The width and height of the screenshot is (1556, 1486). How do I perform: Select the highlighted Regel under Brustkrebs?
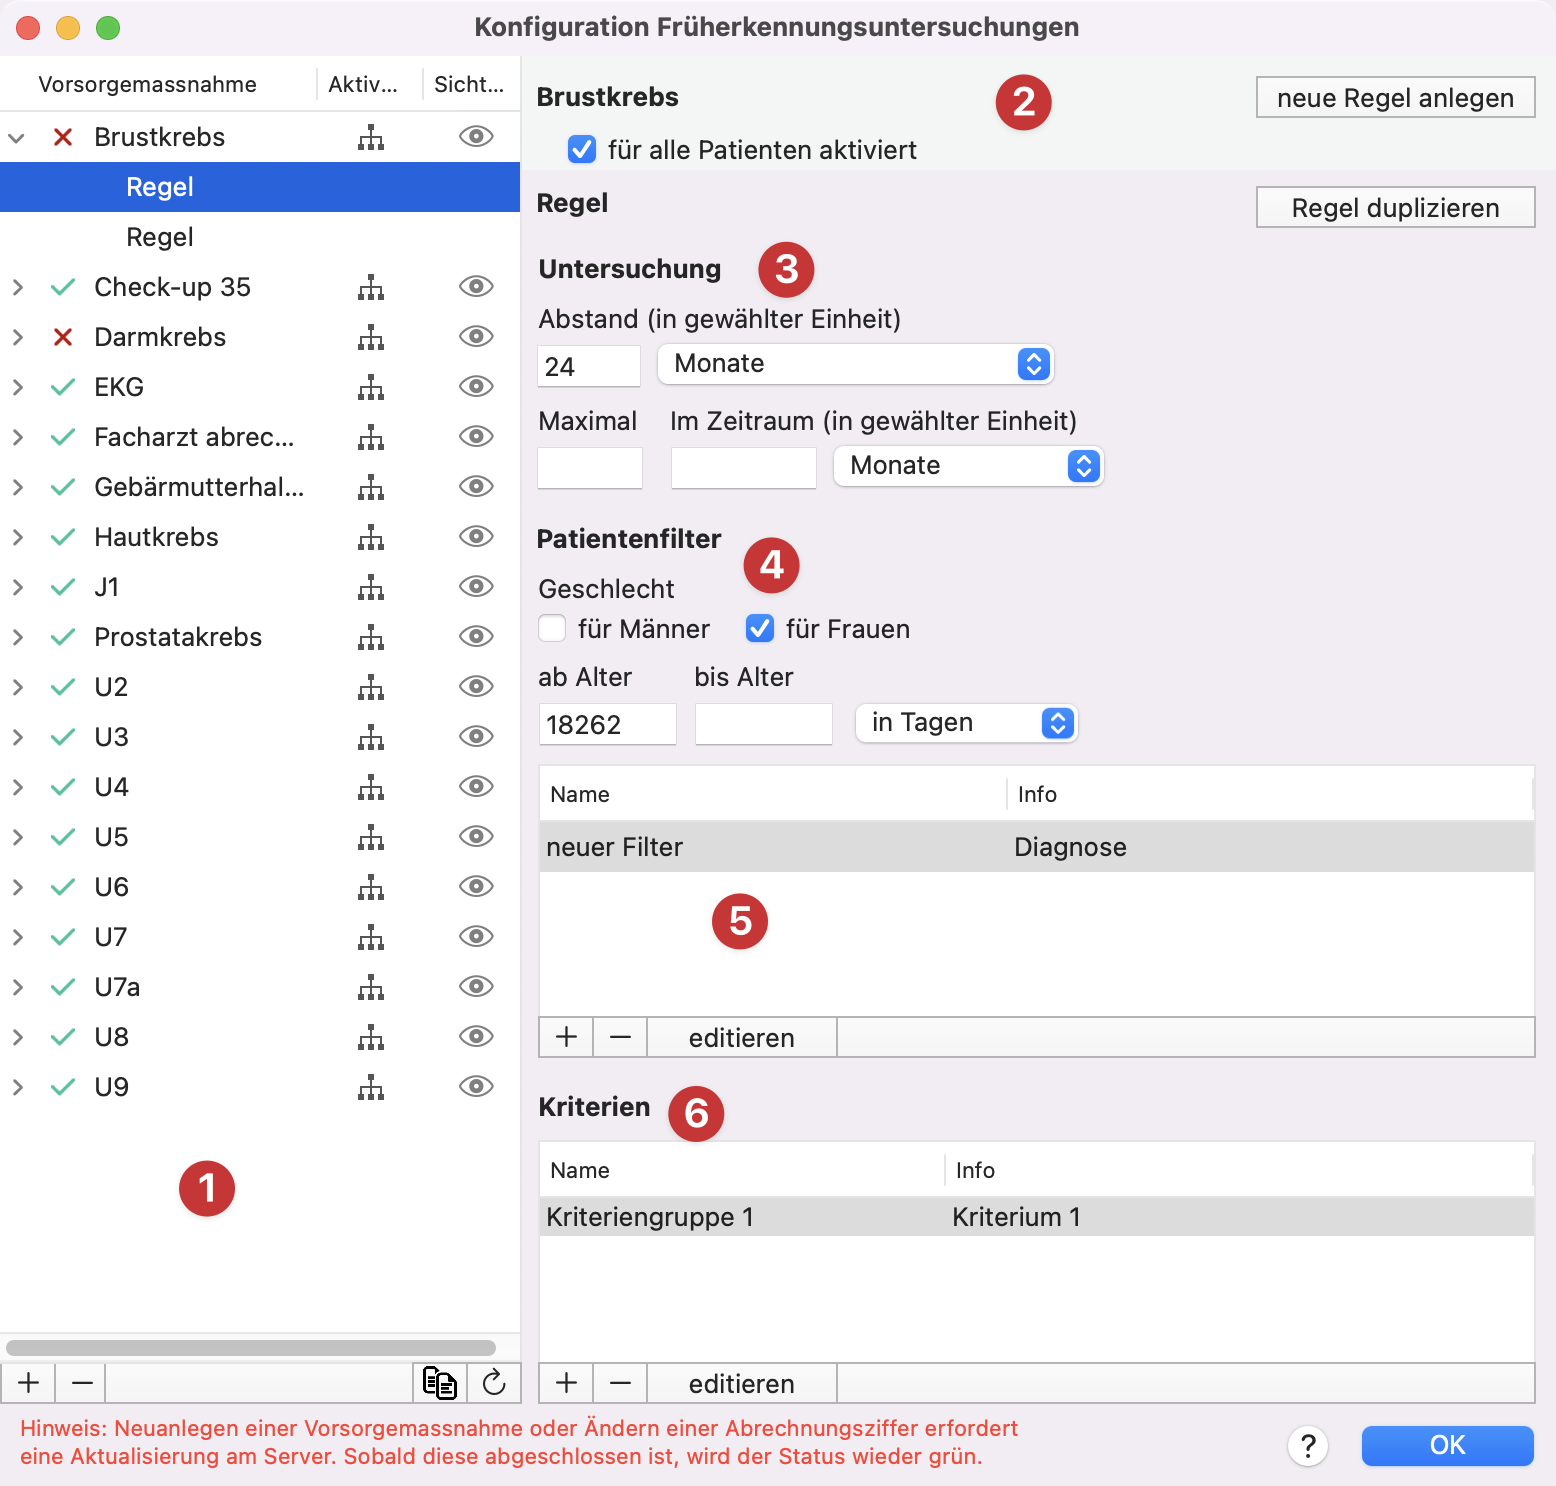tap(260, 187)
